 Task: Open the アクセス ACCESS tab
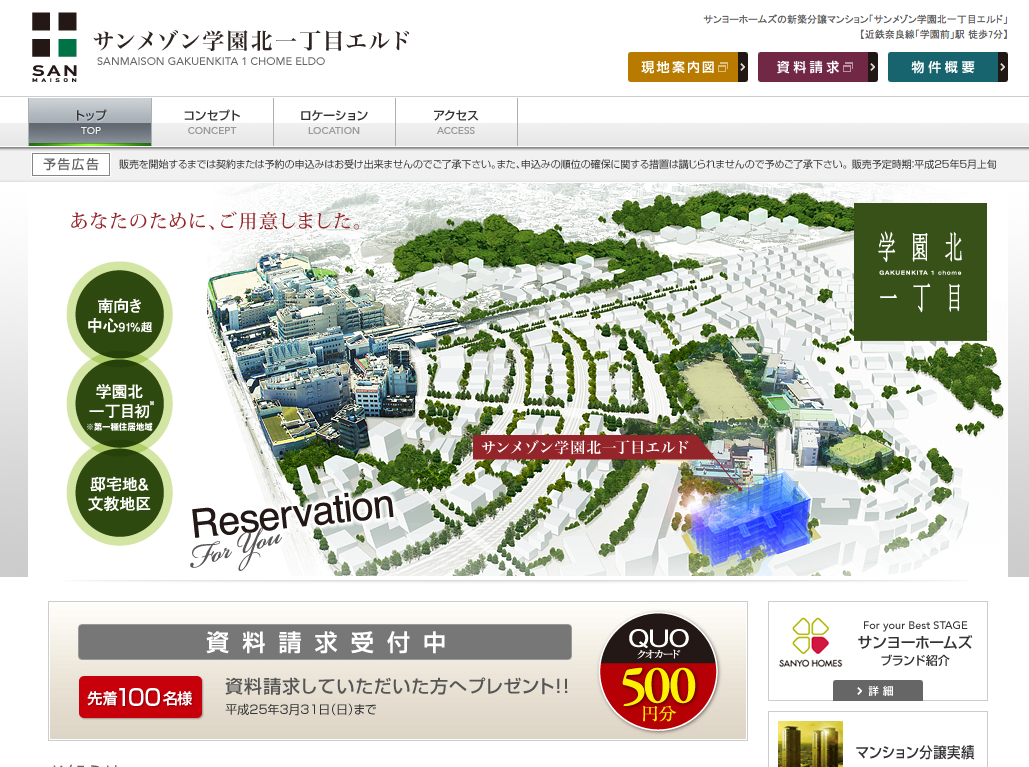[x=456, y=122]
